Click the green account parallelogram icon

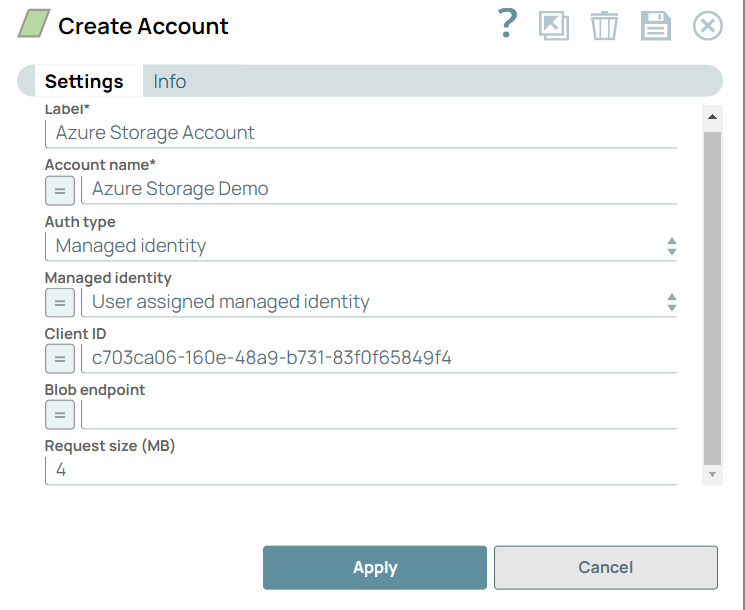(33, 25)
